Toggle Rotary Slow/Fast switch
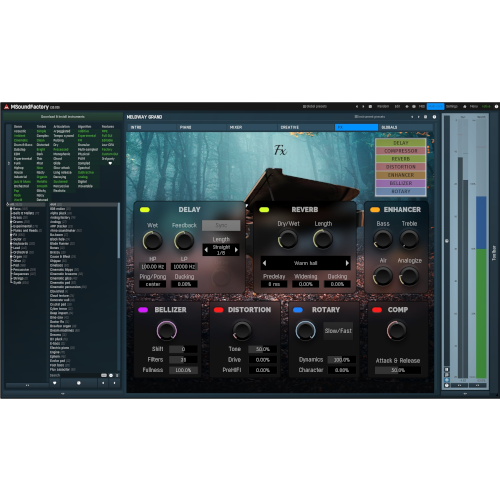The height and width of the screenshot is (500, 500). click(x=338, y=331)
